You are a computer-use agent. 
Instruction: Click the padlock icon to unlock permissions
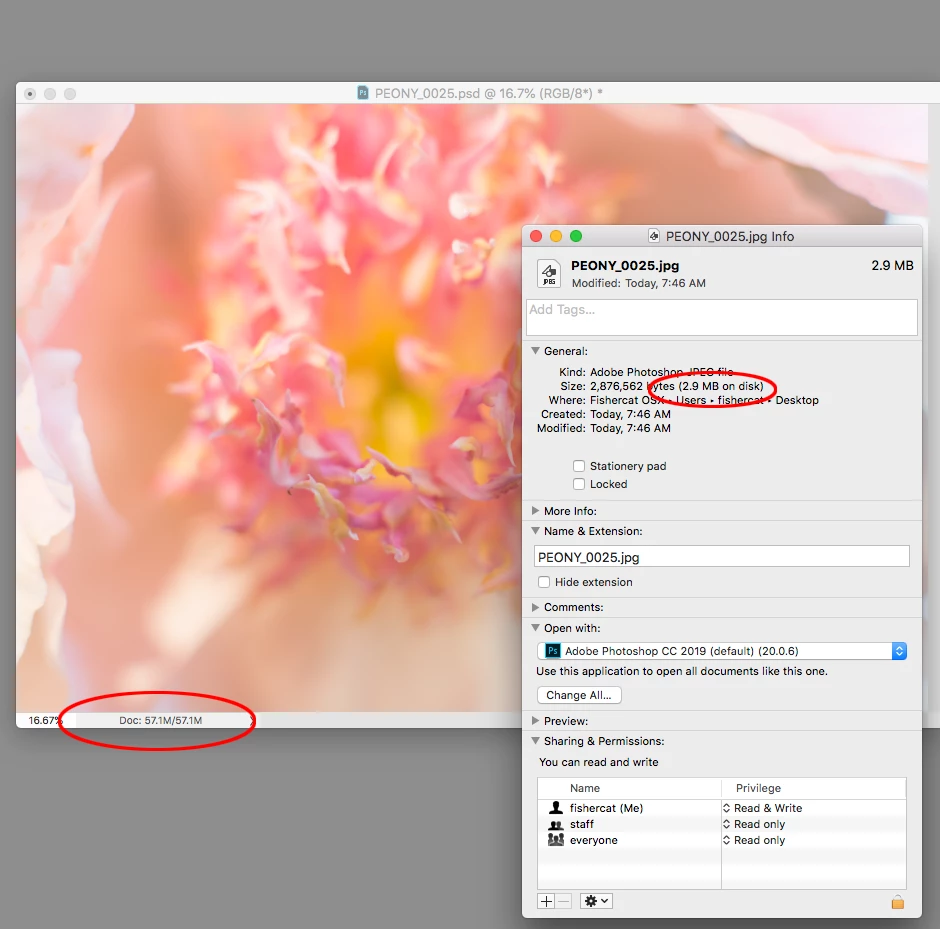pyautogui.click(x=897, y=902)
